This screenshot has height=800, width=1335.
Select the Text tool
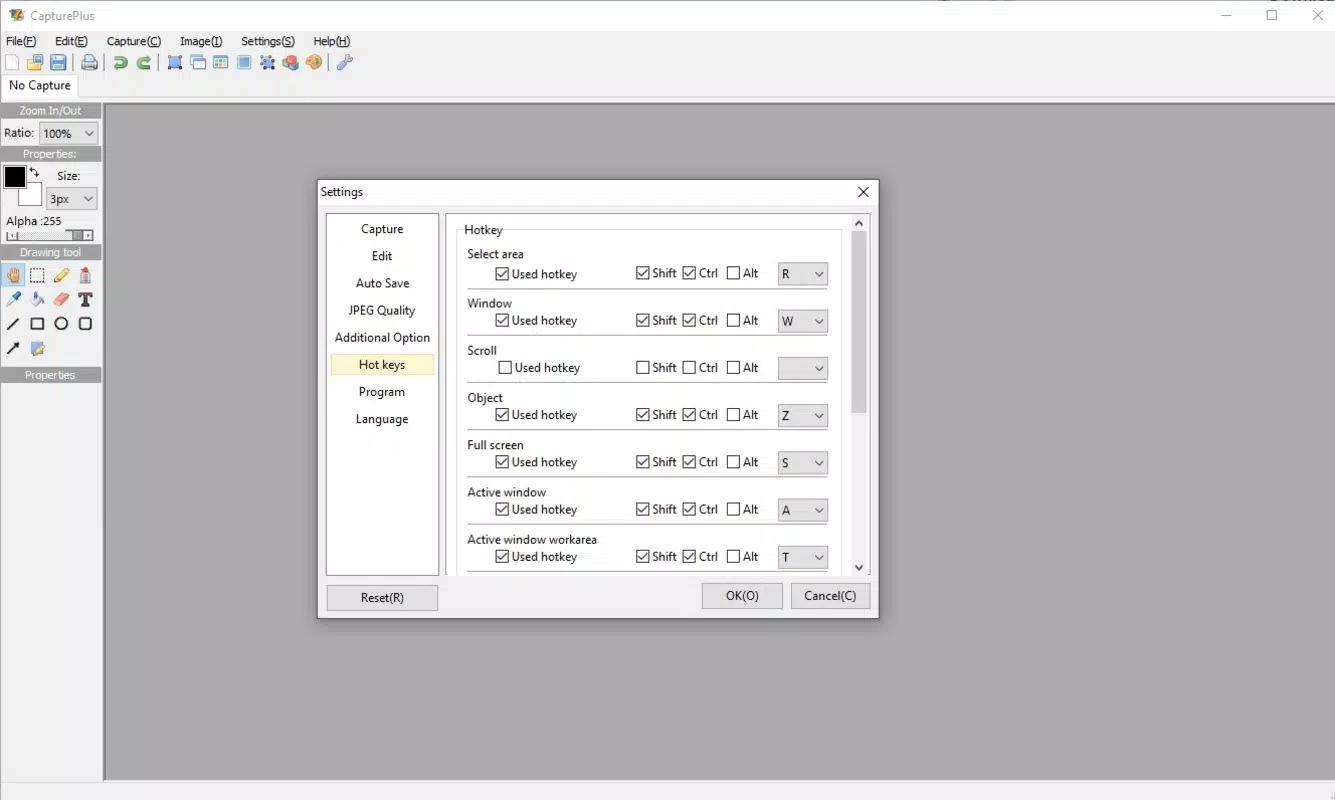point(85,299)
